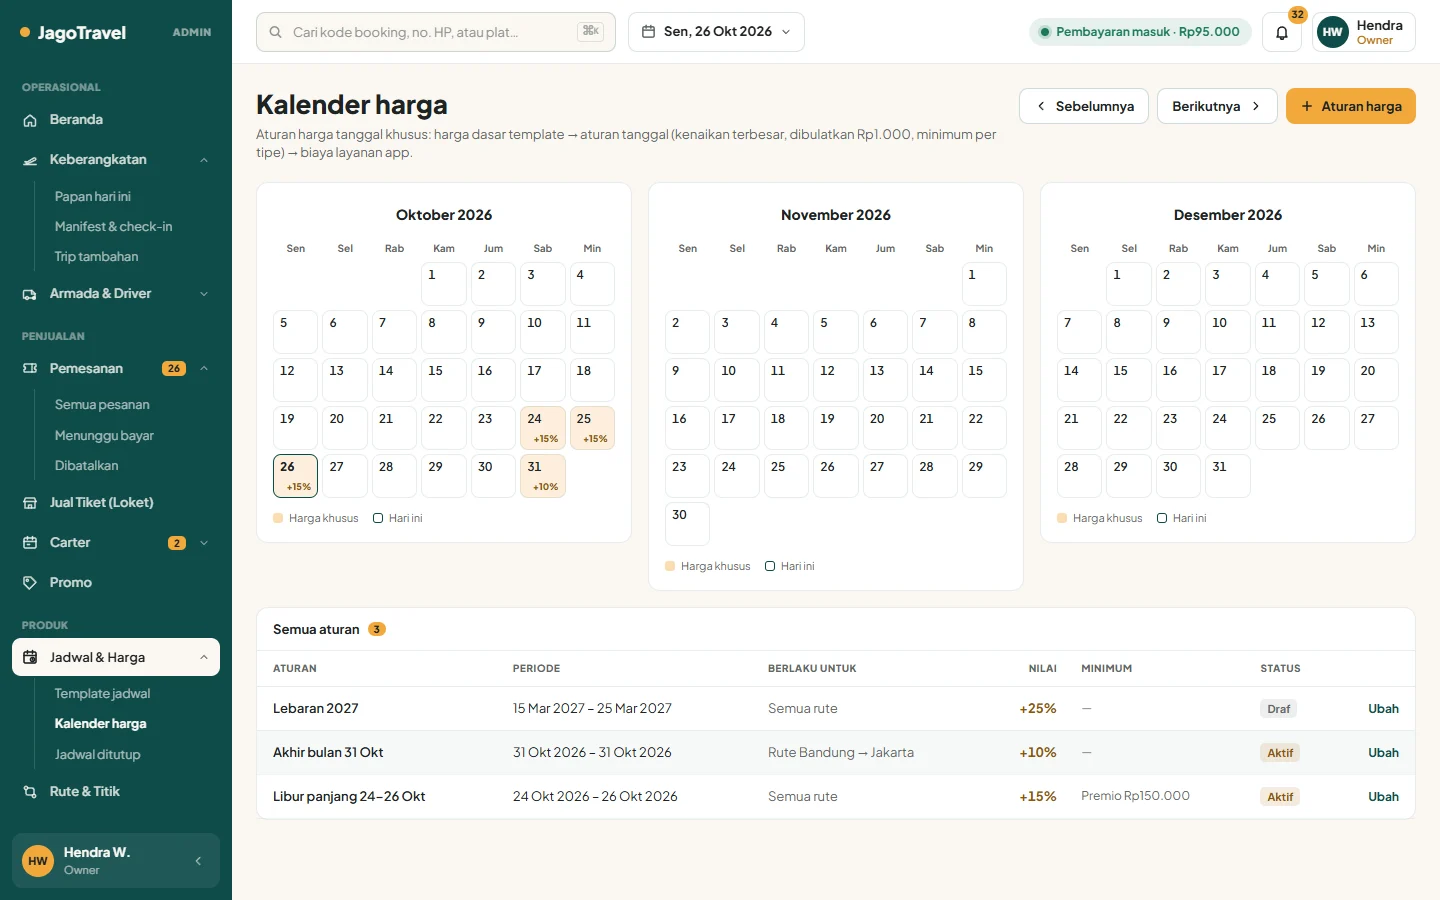Click Ubah for Akhir bulan 31 Okt
This screenshot has width=1440, height=900.
coord(1383,753)
